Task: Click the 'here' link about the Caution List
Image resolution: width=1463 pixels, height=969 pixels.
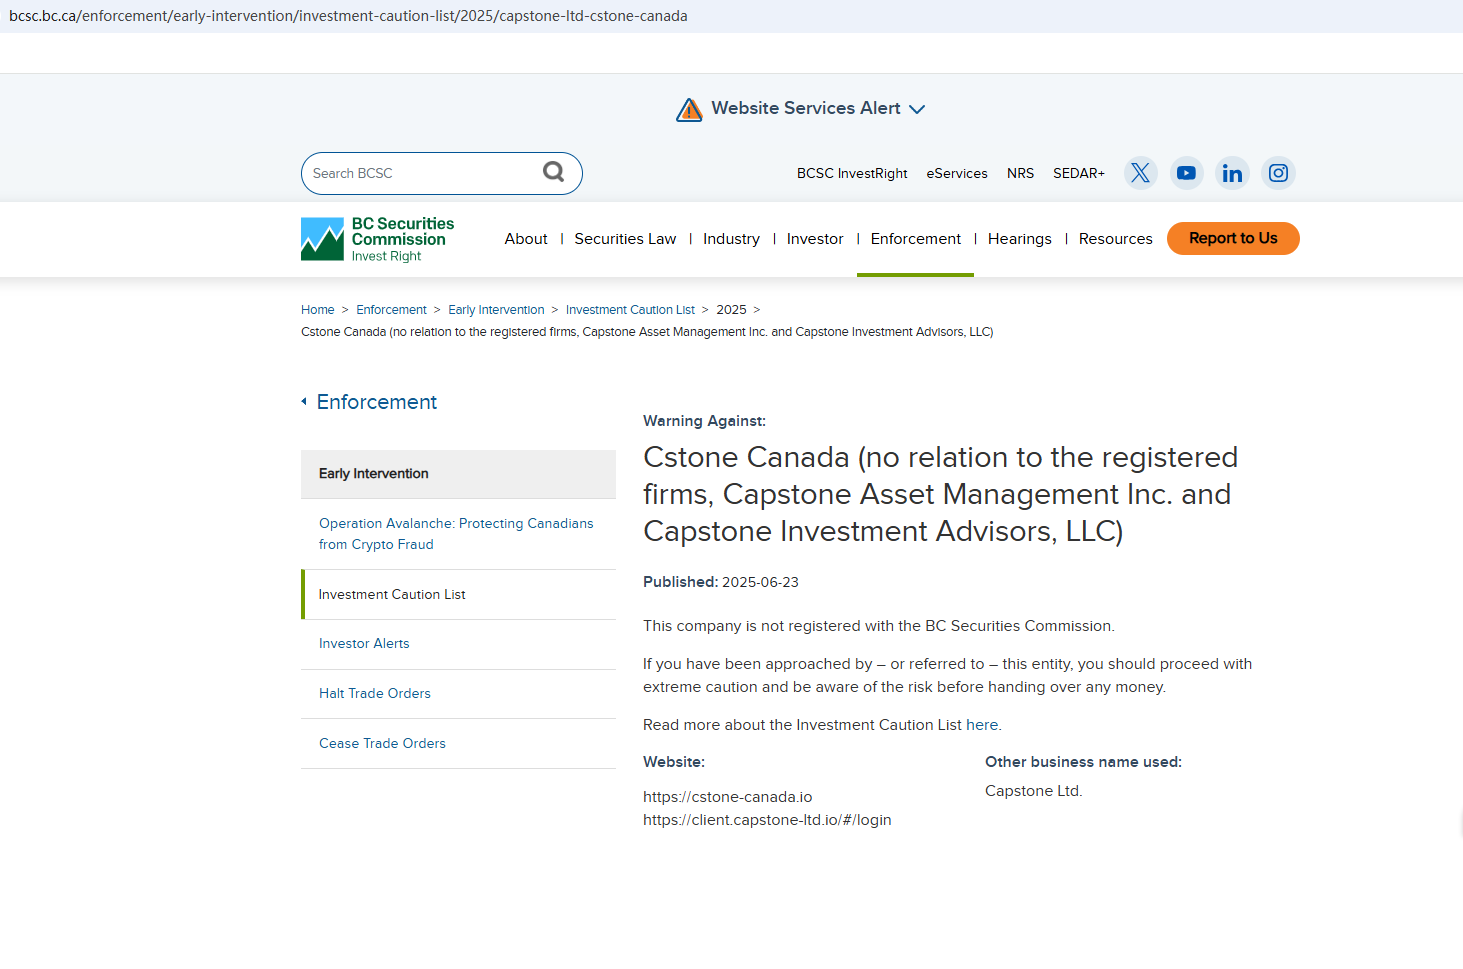Action: pos(982,725)
